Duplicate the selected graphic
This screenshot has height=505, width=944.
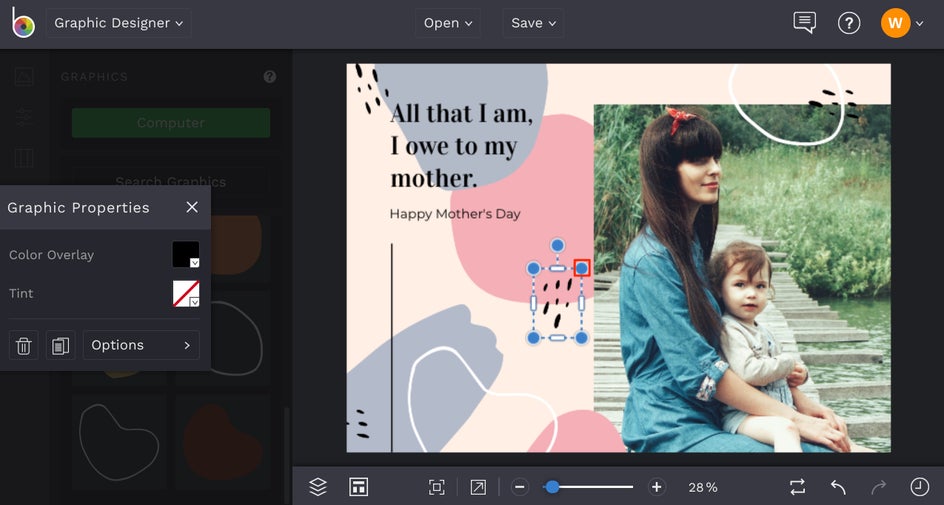pyautogui.click(x=60, y=345)
